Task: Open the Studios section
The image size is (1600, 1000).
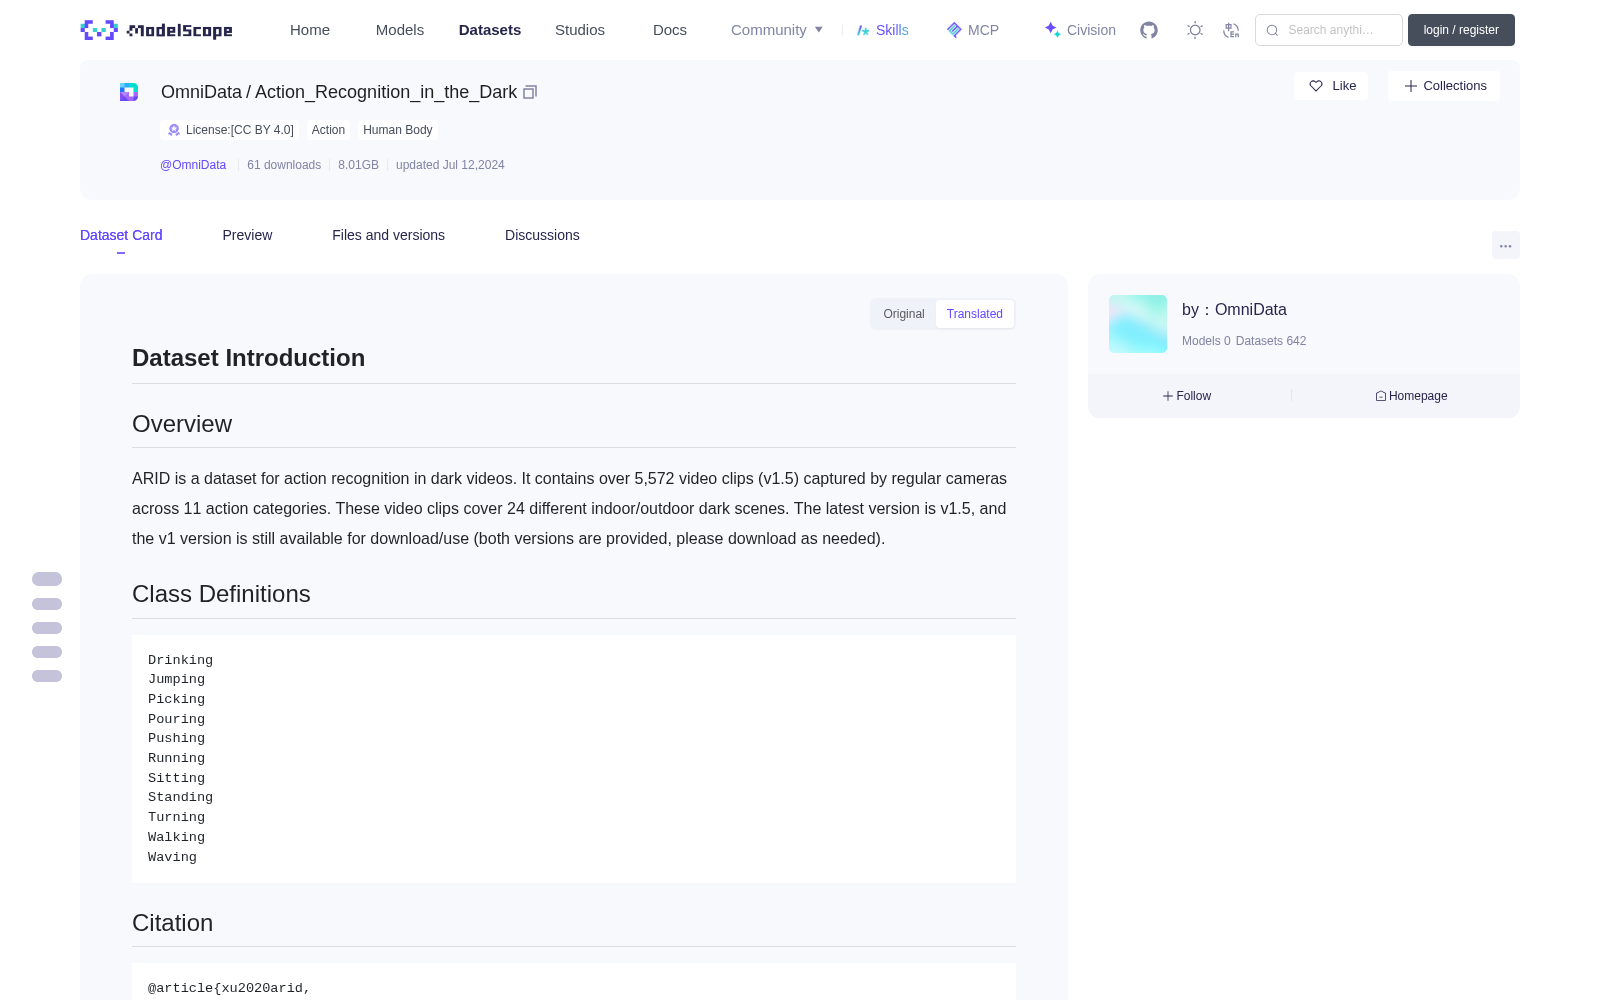Action: pyautogui.click(x=580, y=30)
